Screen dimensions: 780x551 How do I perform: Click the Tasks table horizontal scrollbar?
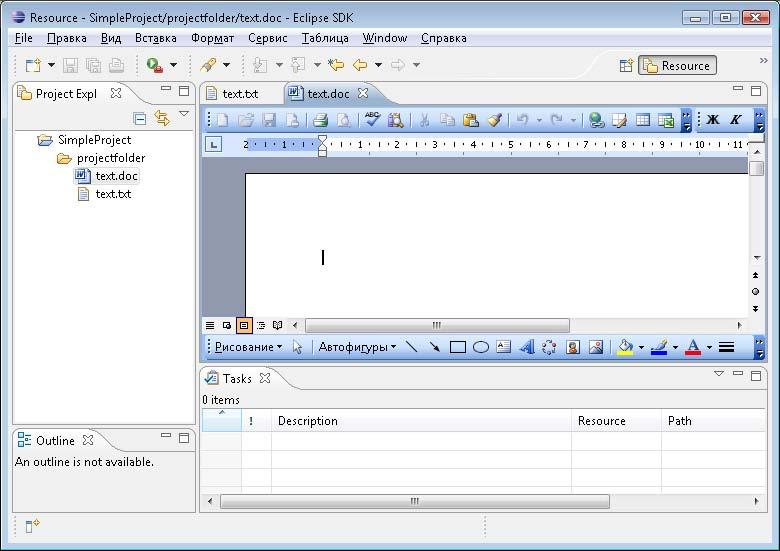point(414,501)
